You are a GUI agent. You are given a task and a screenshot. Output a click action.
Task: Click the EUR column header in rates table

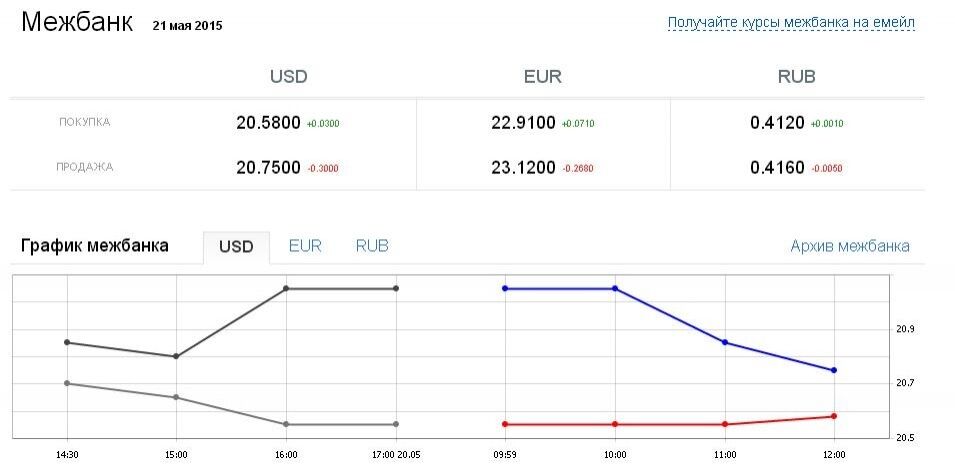[x=543, y=76]
